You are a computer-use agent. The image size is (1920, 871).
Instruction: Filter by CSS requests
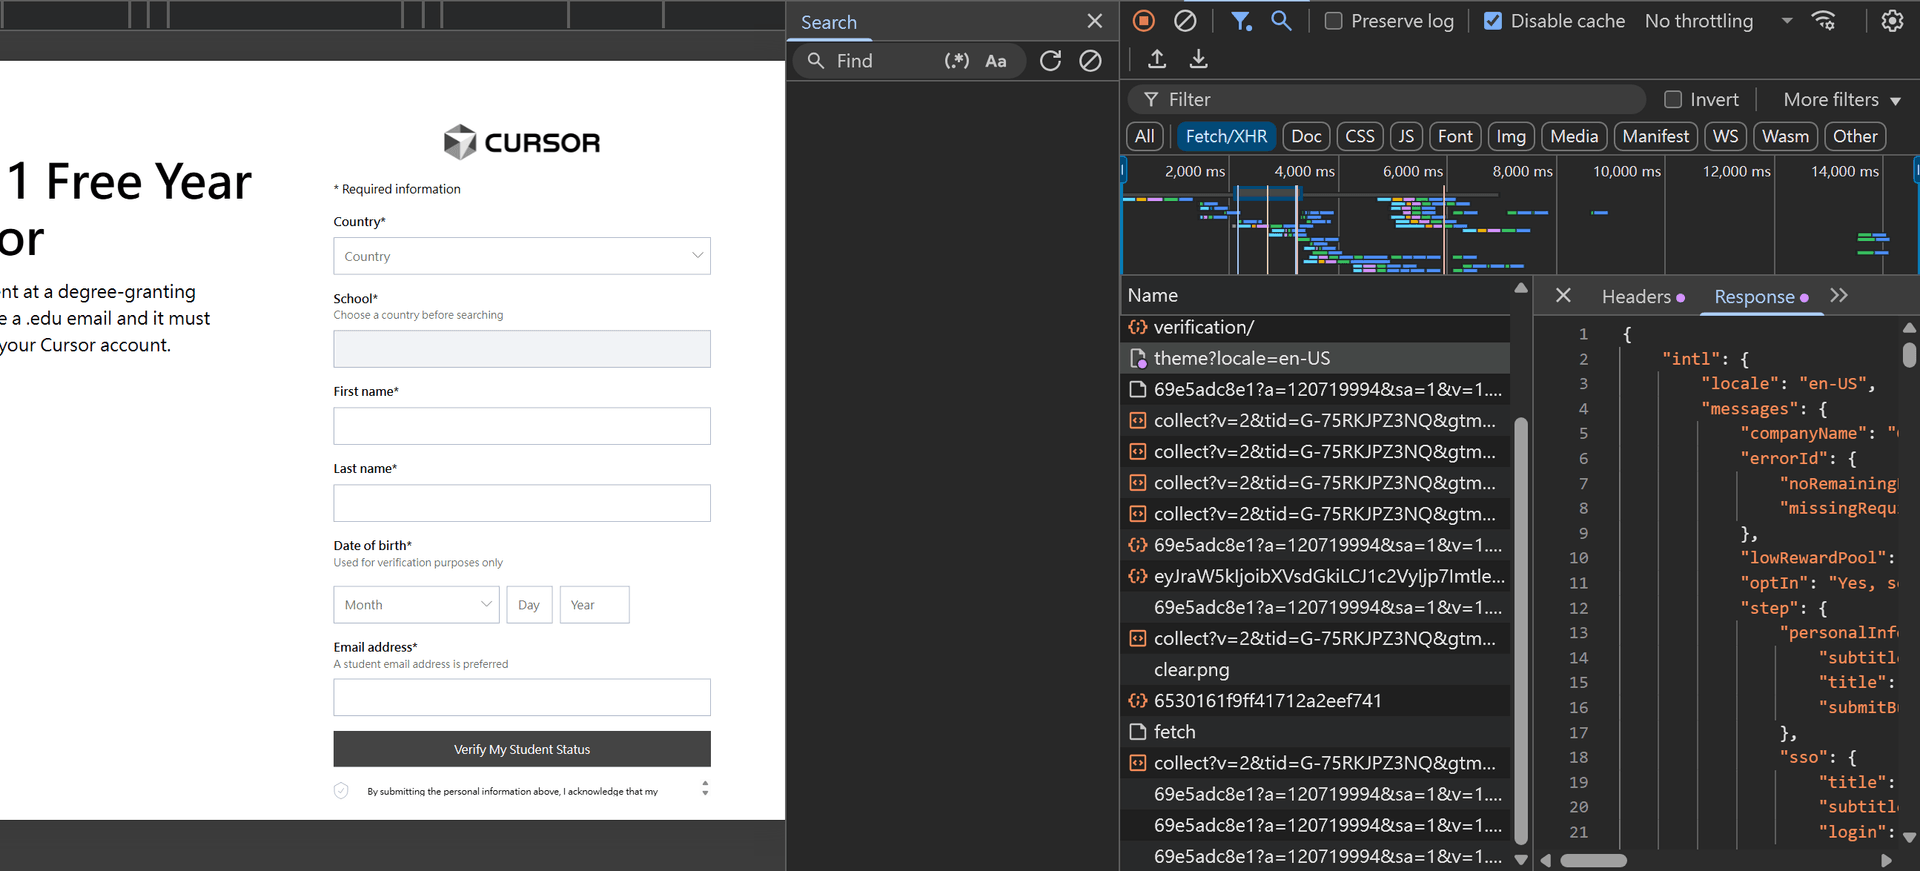tap(1360, 136)
